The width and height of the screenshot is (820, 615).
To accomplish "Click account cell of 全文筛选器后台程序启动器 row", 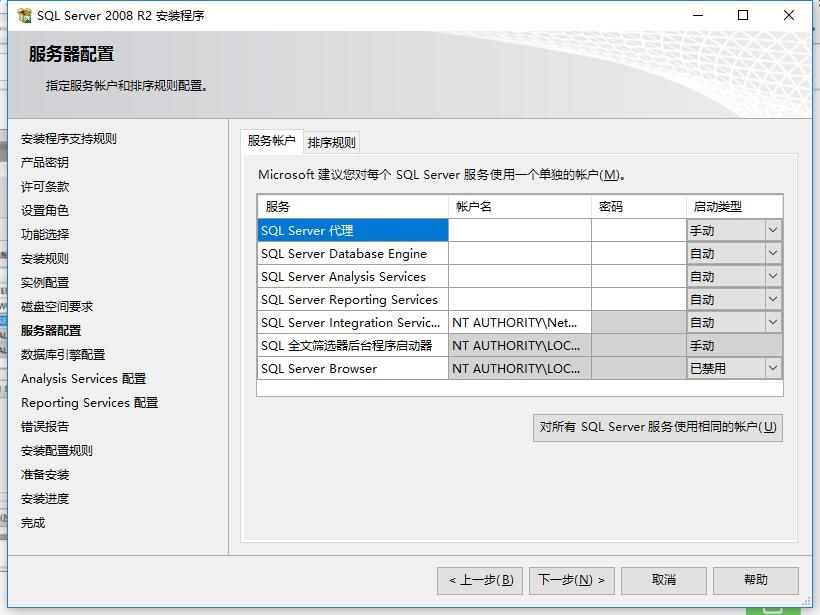I will coord(520,345).
